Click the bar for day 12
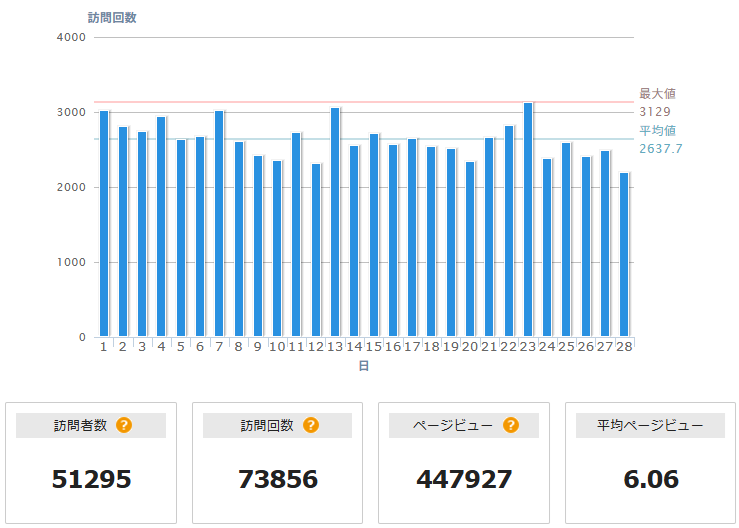 point(316,250)
